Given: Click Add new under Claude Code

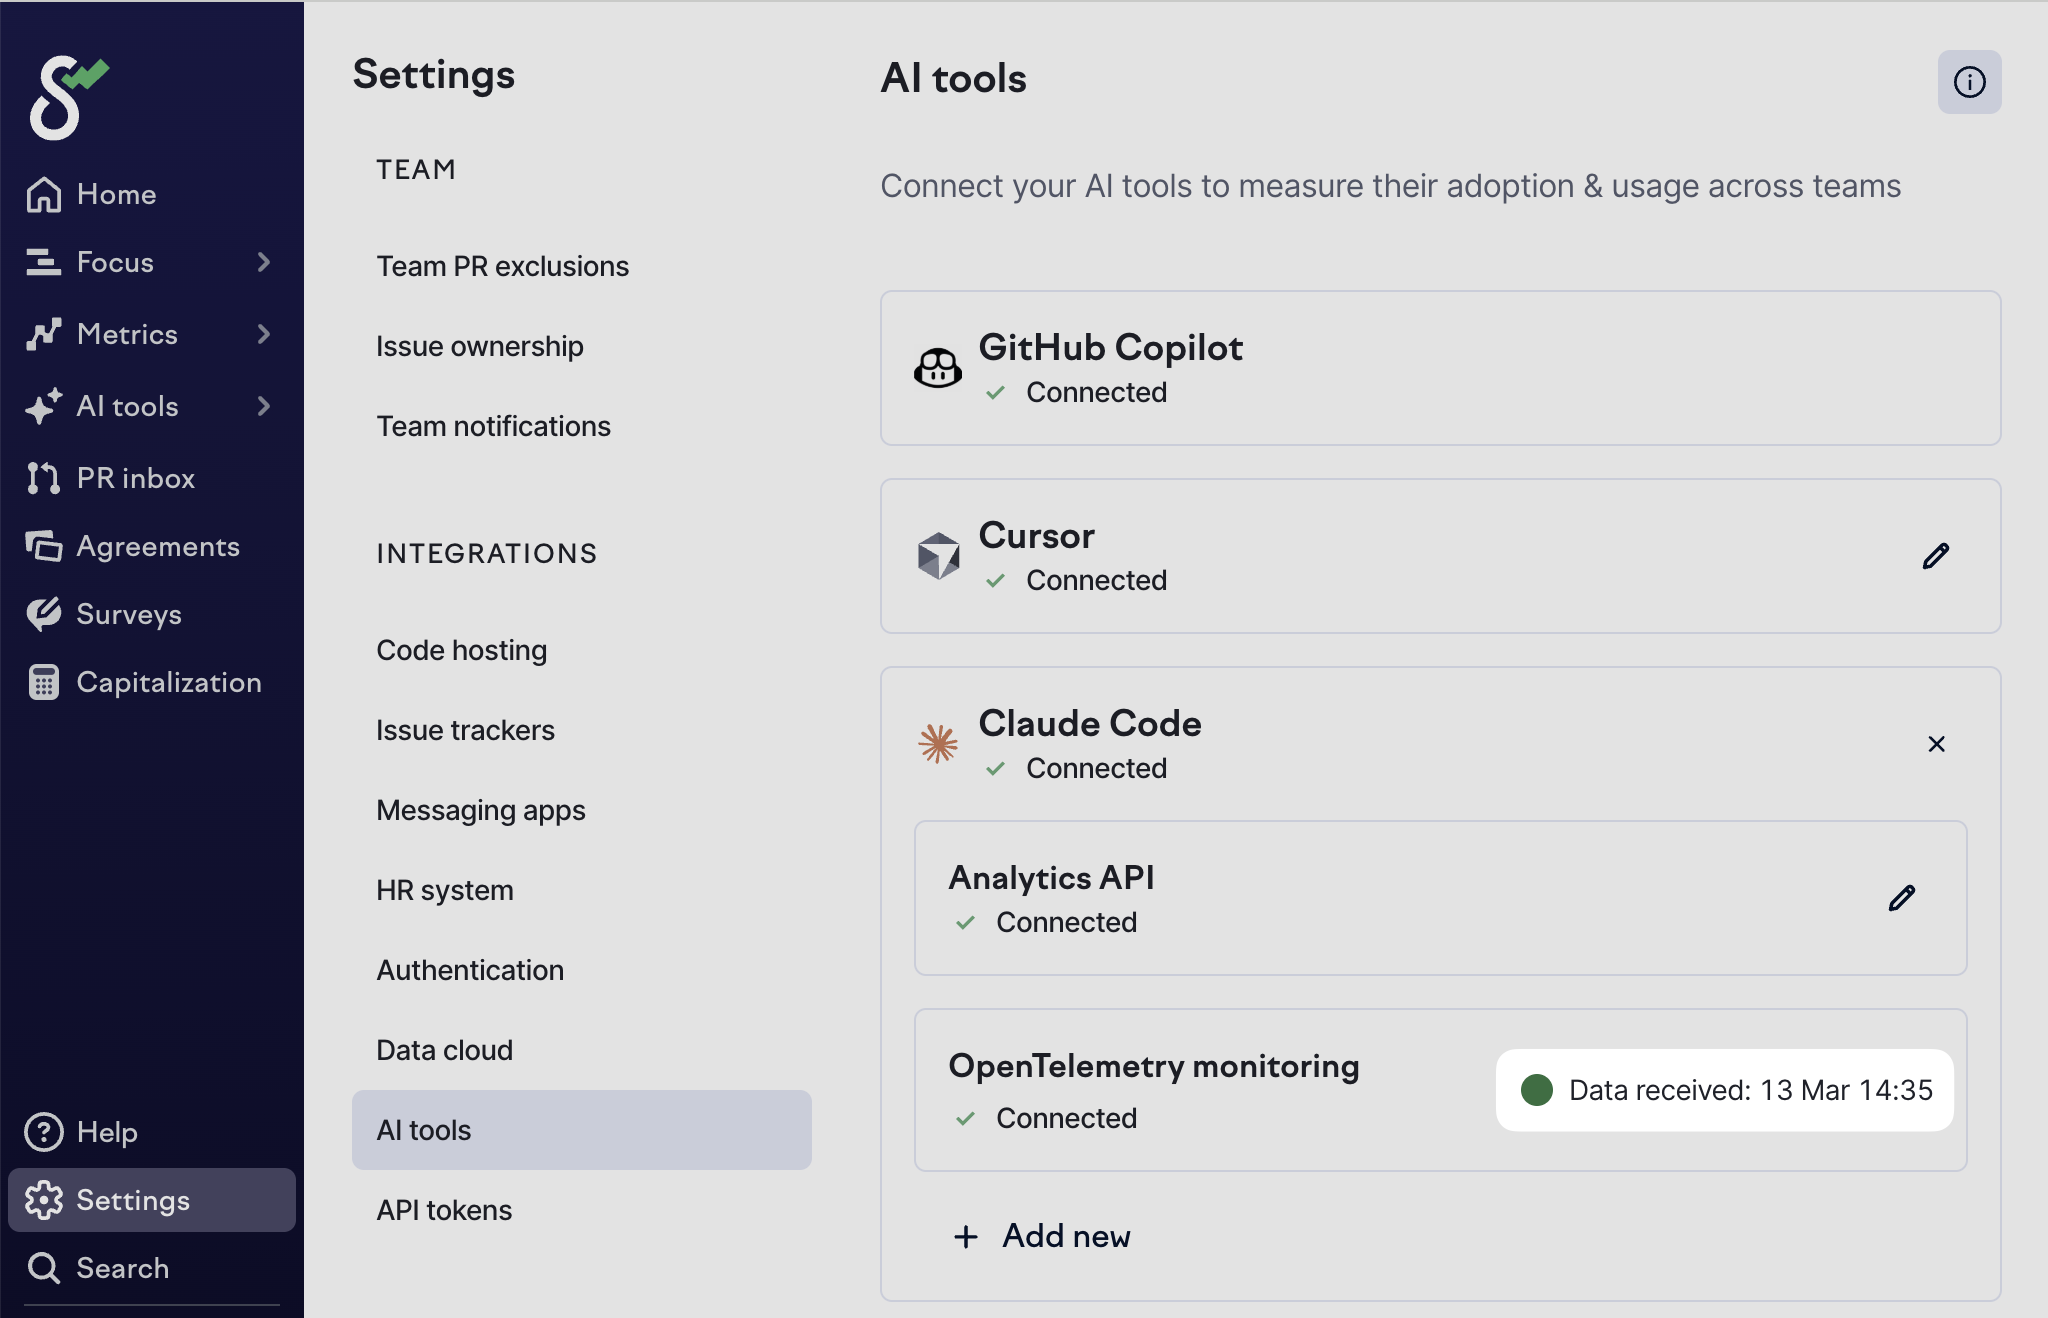Looking at the screenshot, I should point(1043,1236).
